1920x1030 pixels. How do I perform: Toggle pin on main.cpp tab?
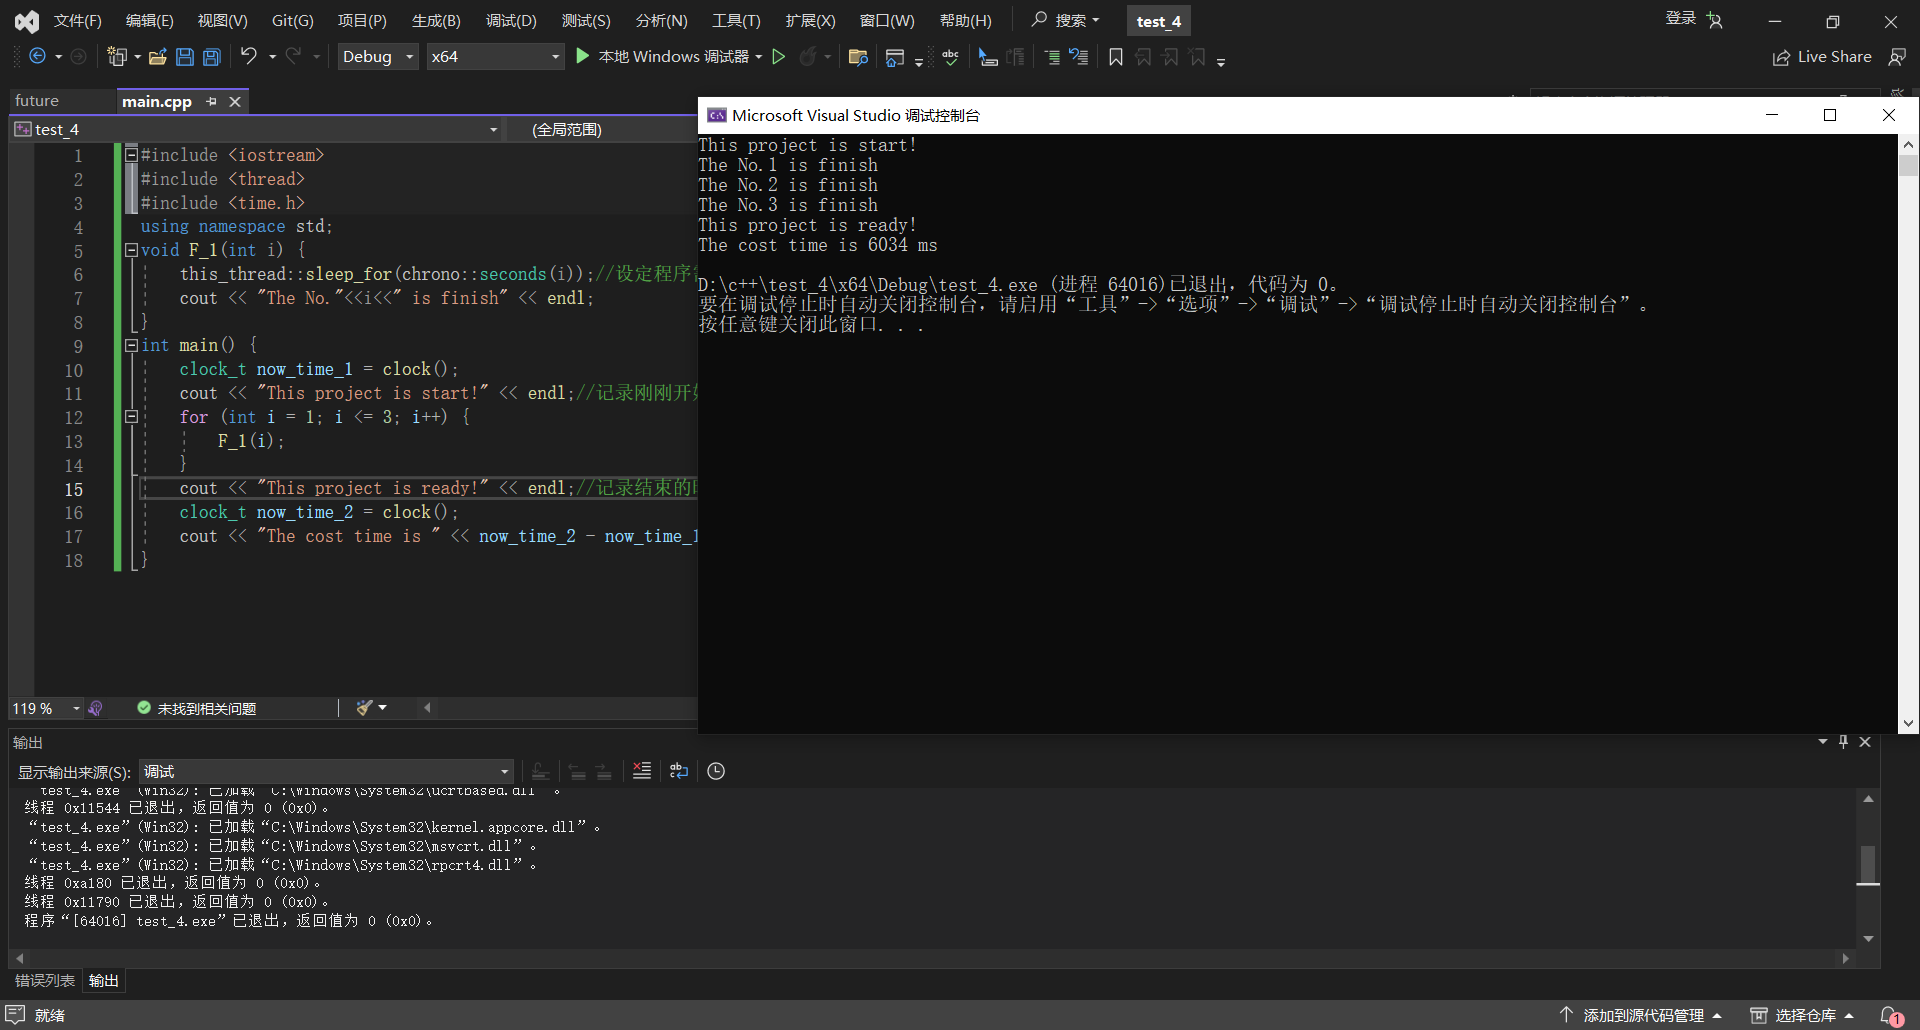[x=211, y=101]
